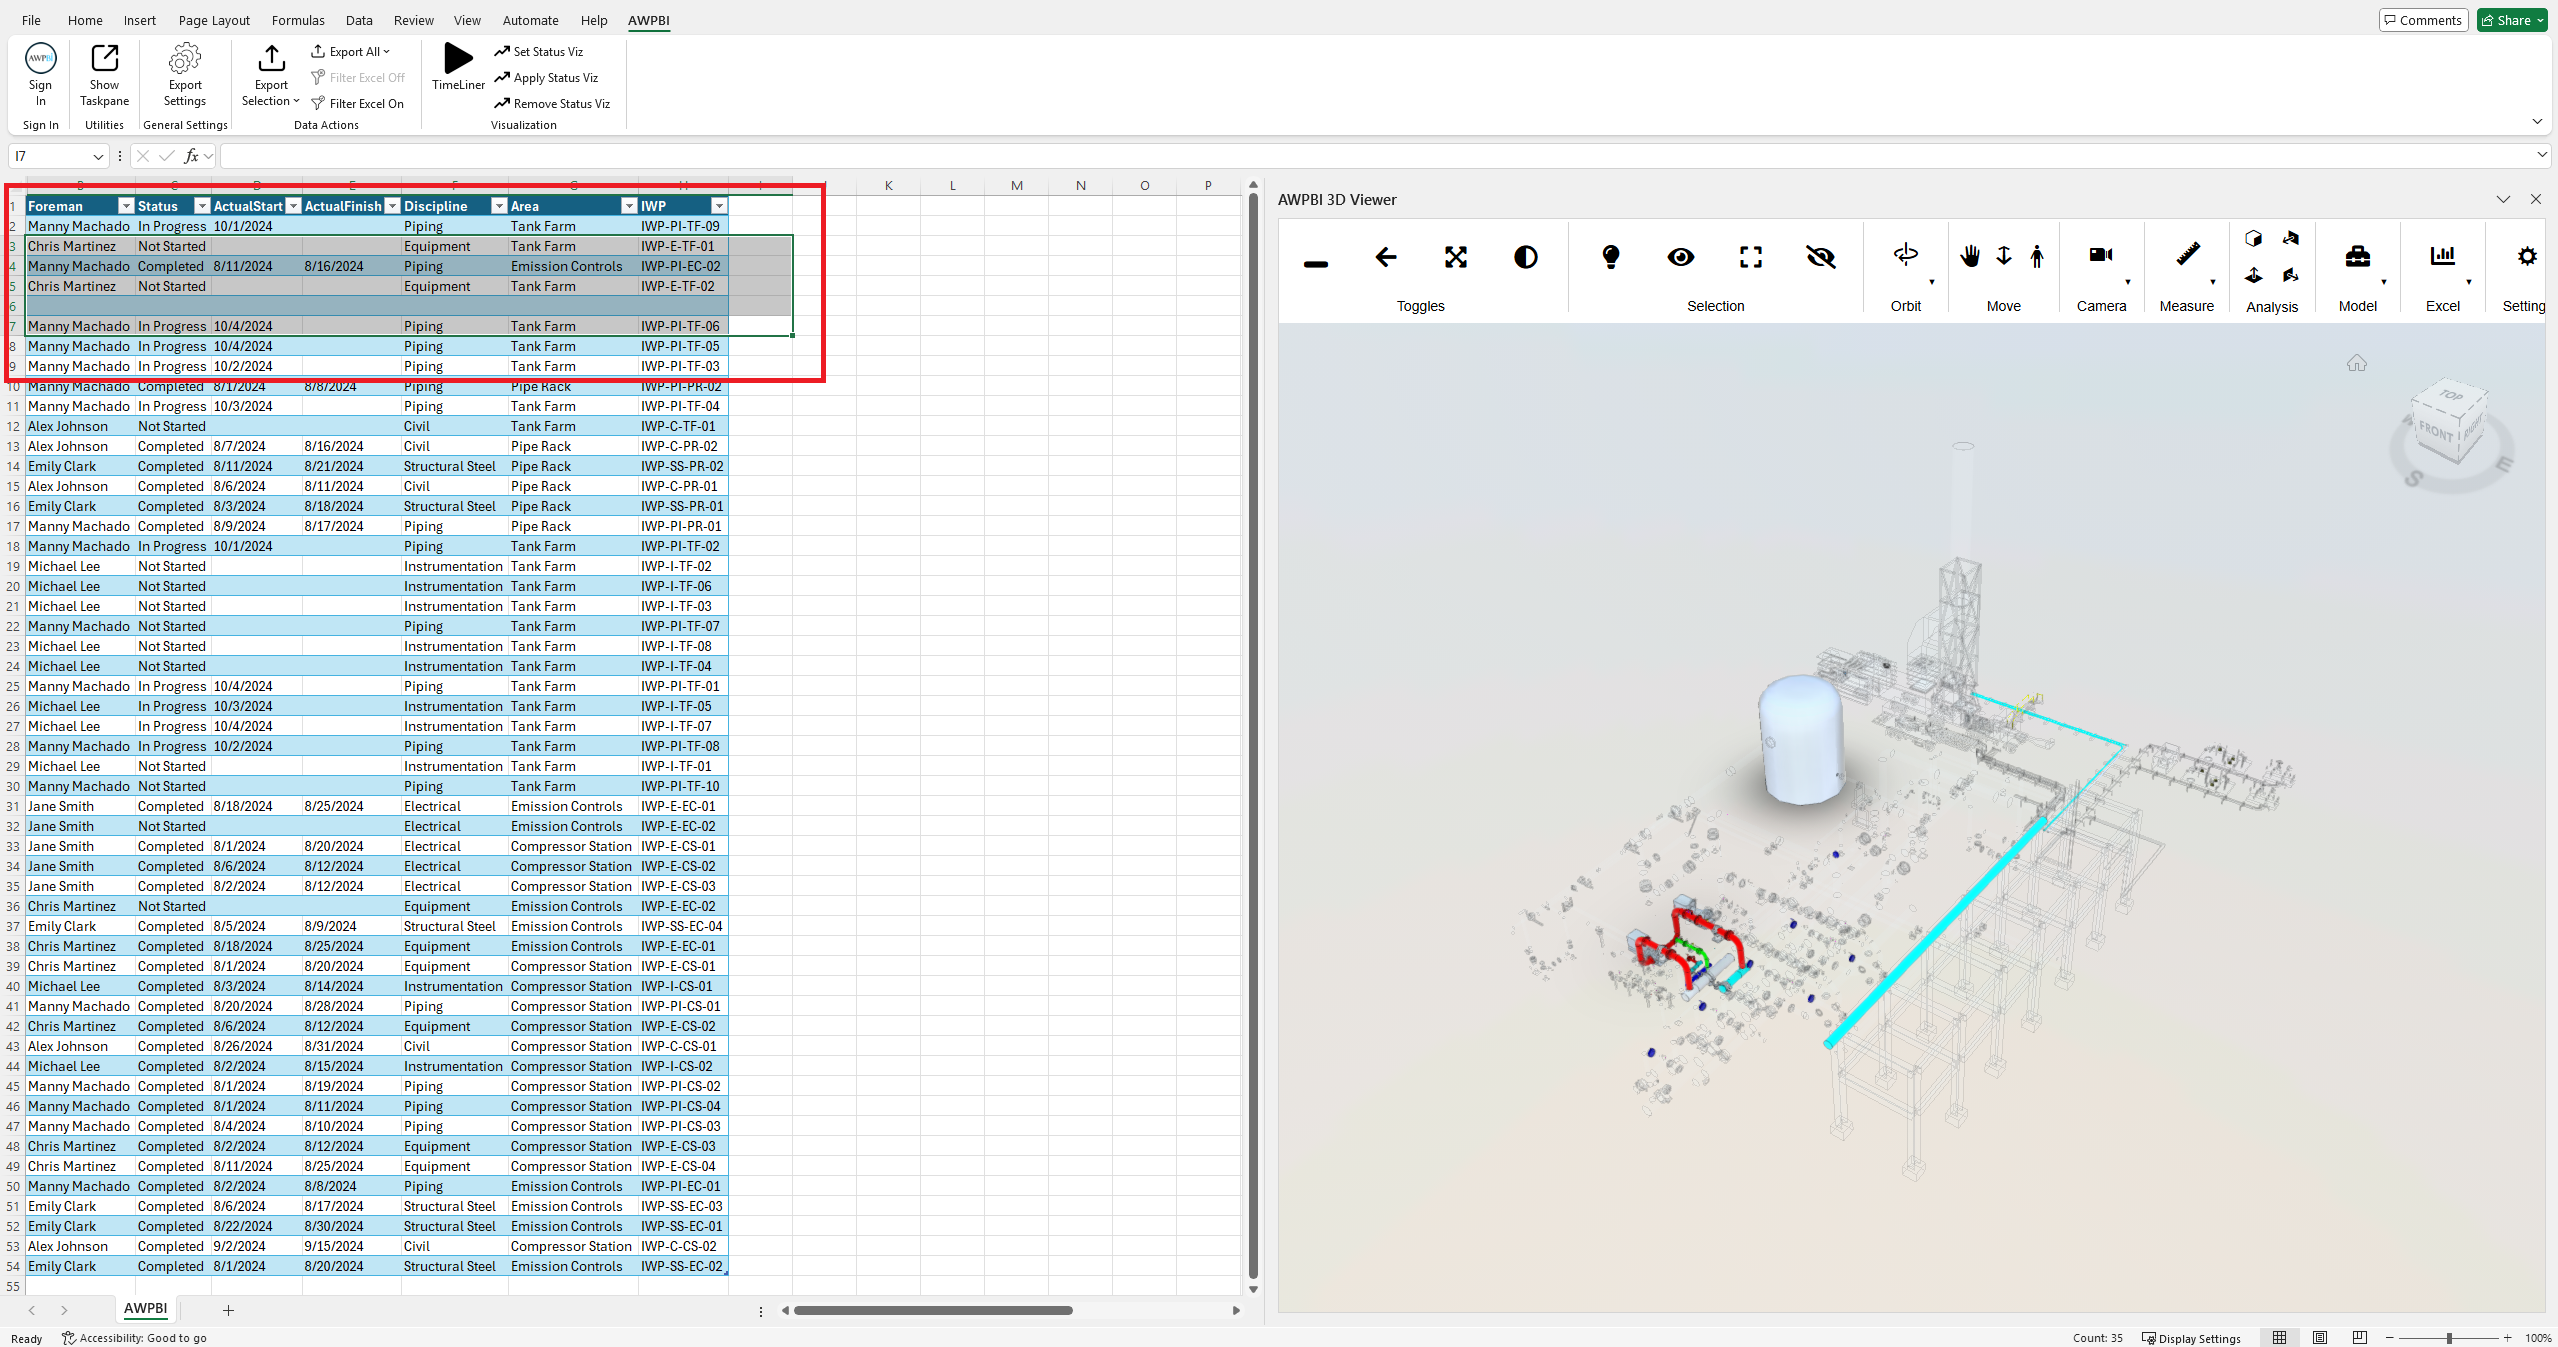Viewport: 2558px width, 1347px height.
Task: Select the Measure ruler tool
Action: coord(2187,255)
